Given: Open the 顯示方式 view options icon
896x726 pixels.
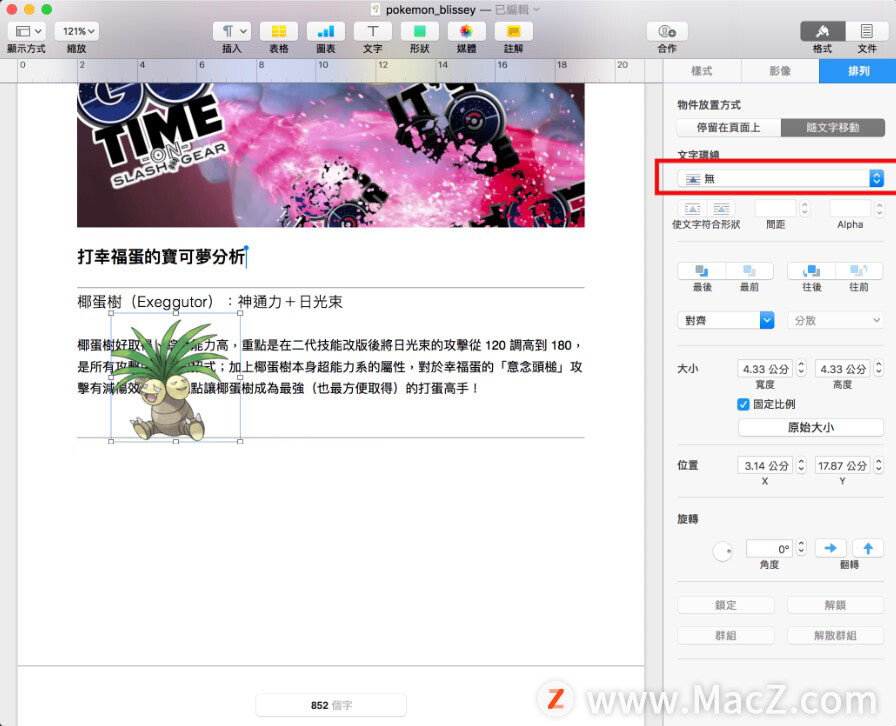Looking at the screenshot, I should coord(27,31).
